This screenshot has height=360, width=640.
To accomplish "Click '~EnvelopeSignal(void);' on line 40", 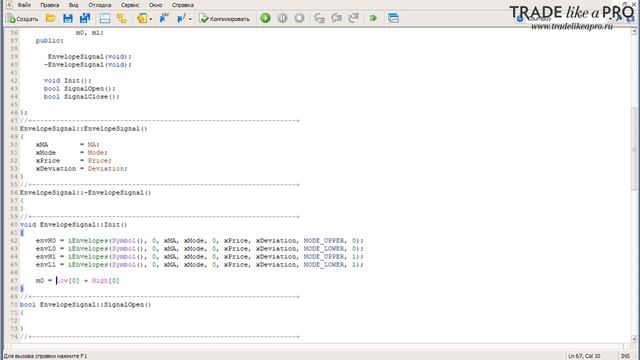I will pyautogui.click(x=88, y=65).
